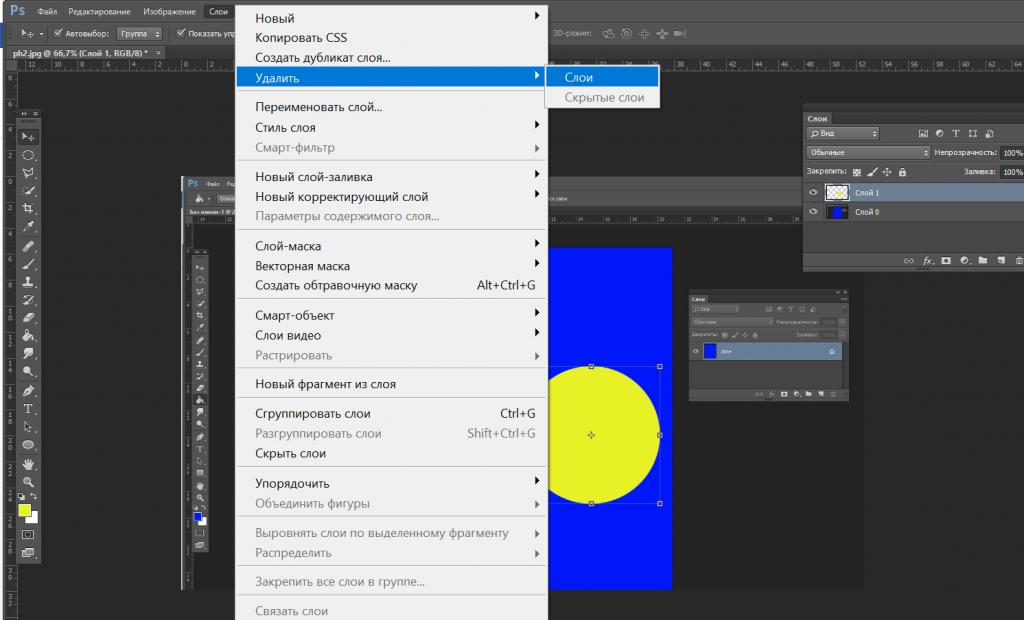Hide Слой 1 using its eye icon

pyautogui.click(x=813, y=192)
